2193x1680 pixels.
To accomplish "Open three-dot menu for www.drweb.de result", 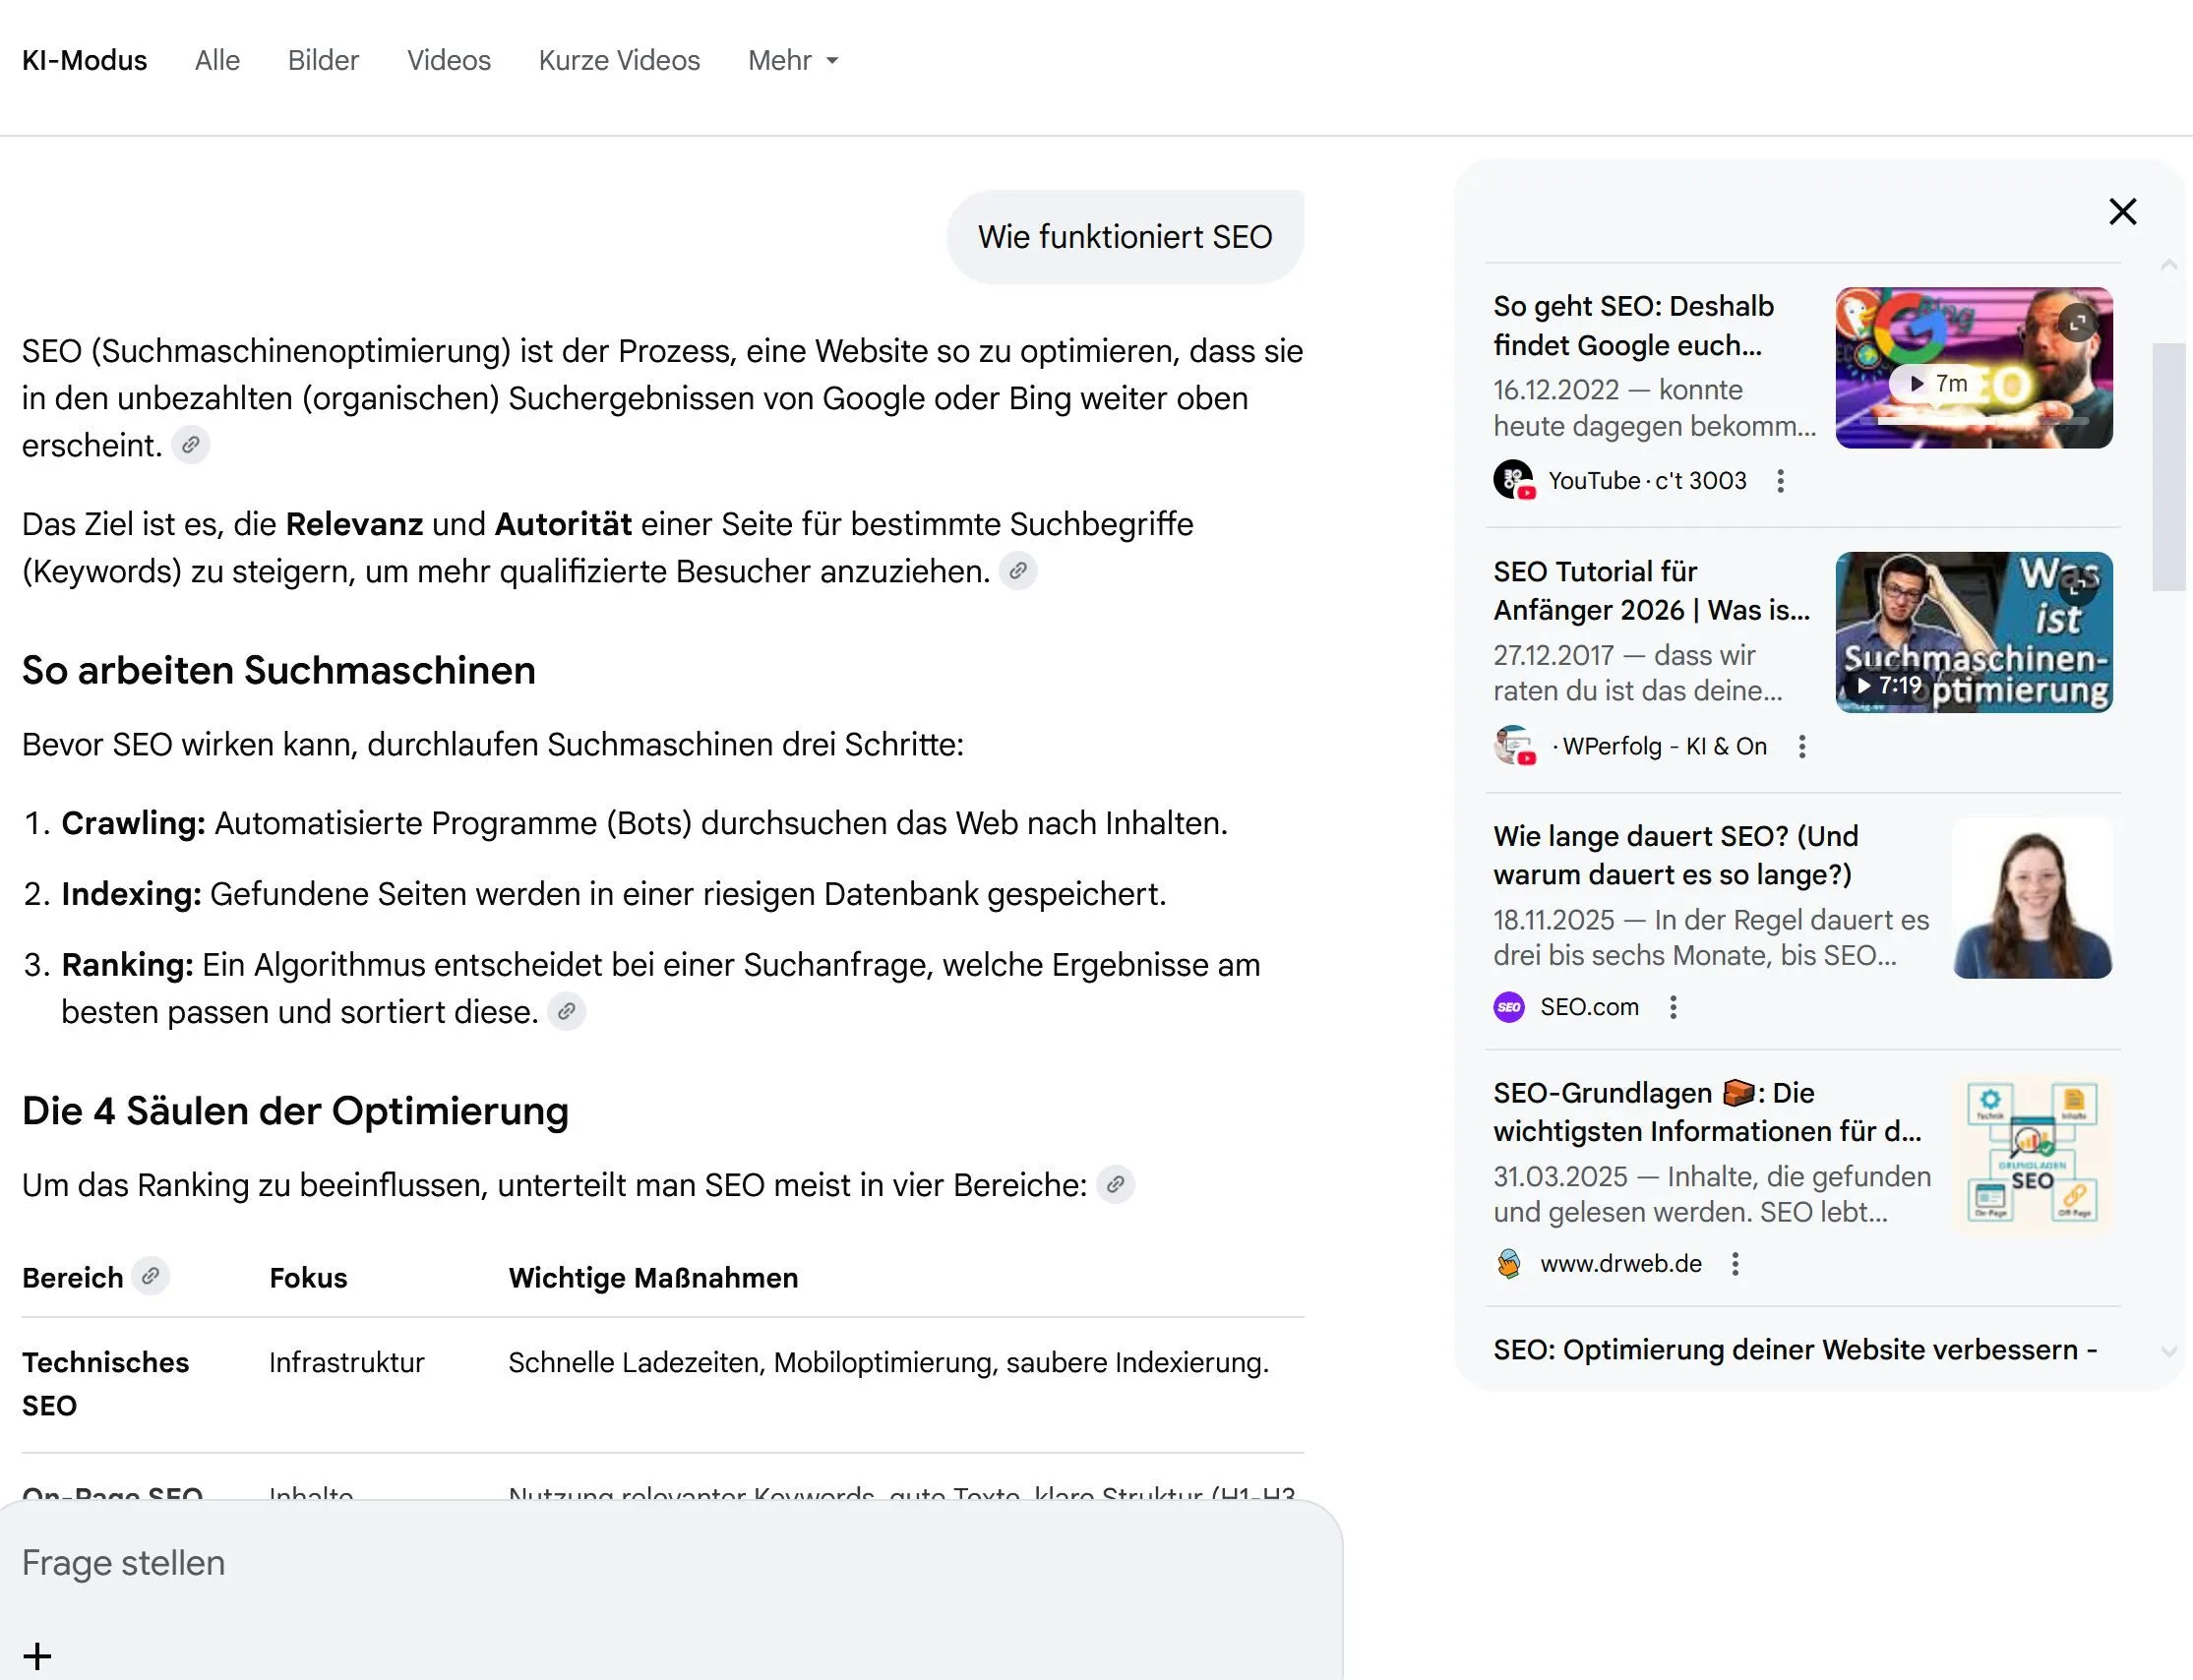I will click(x=1735, y=1264).
